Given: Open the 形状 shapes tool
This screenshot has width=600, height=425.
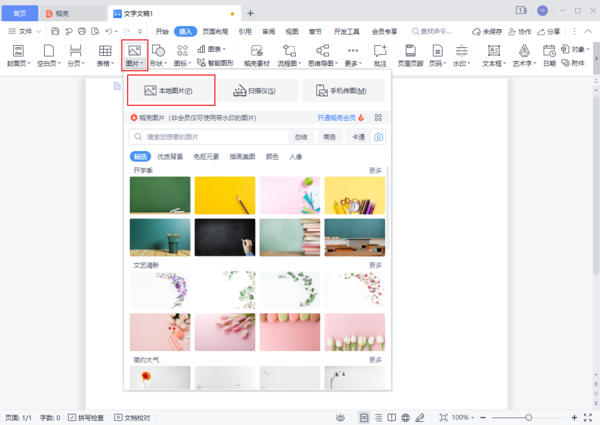Looking at the screenshot, I should pyautogui.click(x=158, y=55).
